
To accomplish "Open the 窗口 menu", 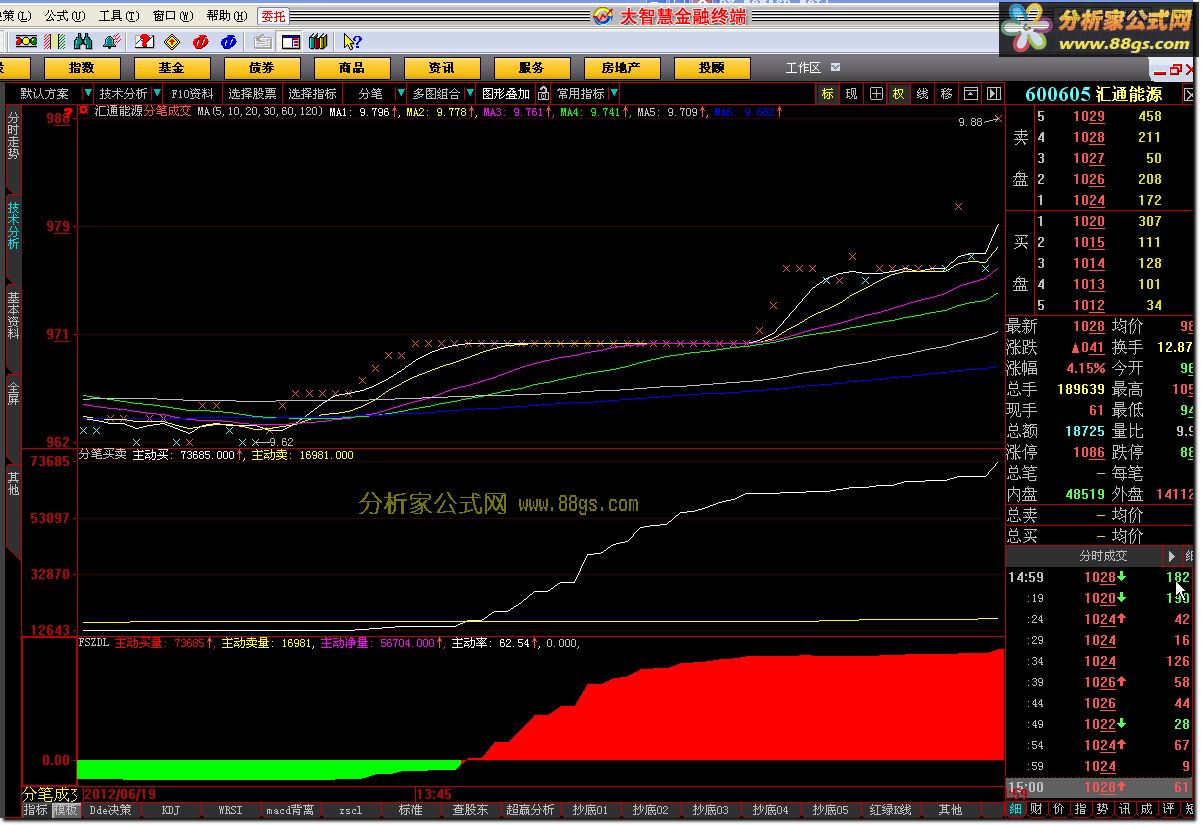I will (x=171, y=16).
